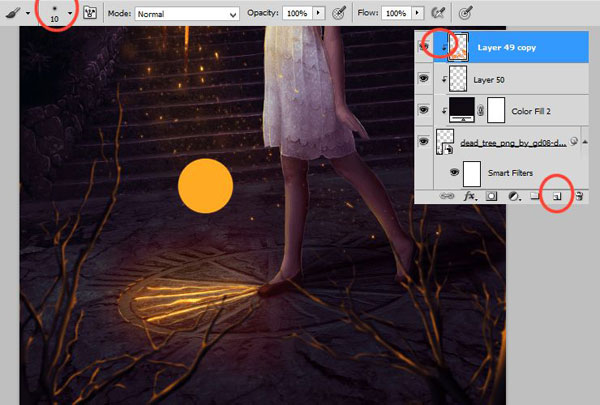
Task: Select the Layer 49 copy layer
Action: (511, 47)
